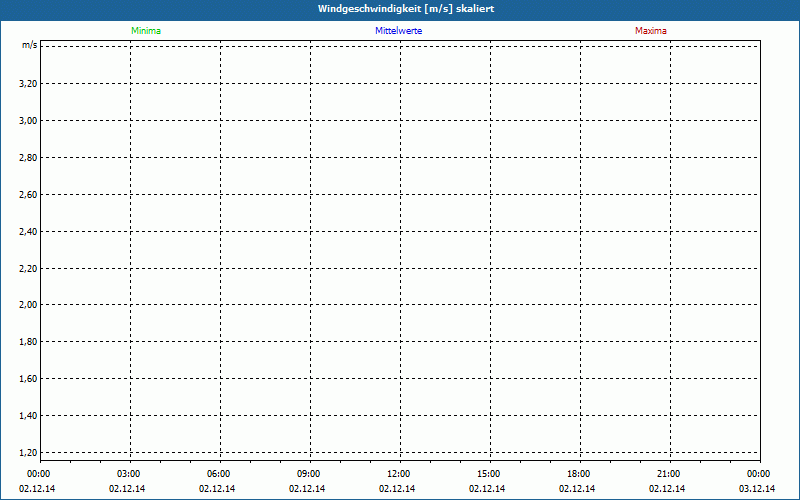Click the 1,60 y-axis value

point(28,379)
